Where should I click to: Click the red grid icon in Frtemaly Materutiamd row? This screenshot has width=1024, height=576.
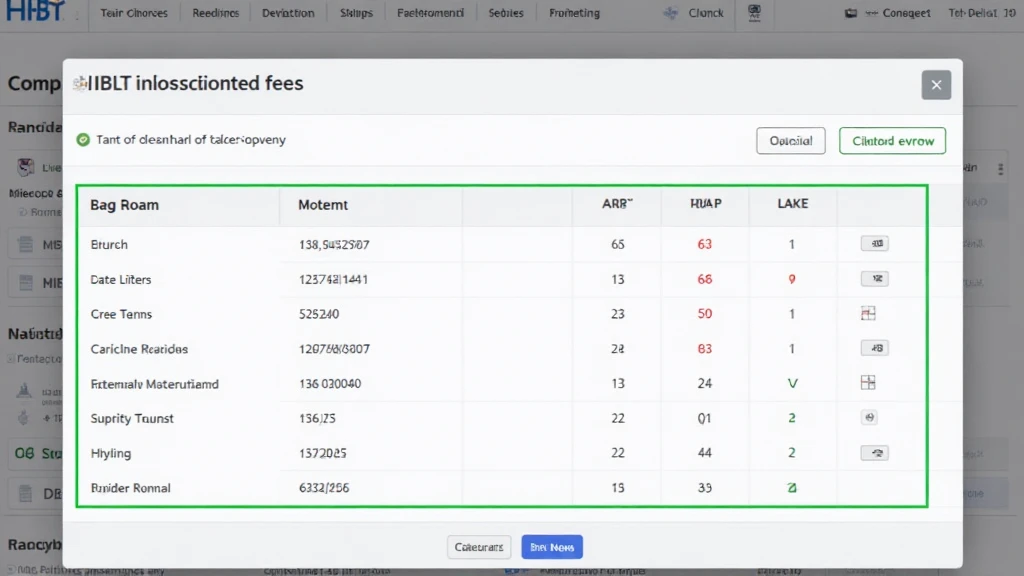pyautogui.click(x=868, y=383)
